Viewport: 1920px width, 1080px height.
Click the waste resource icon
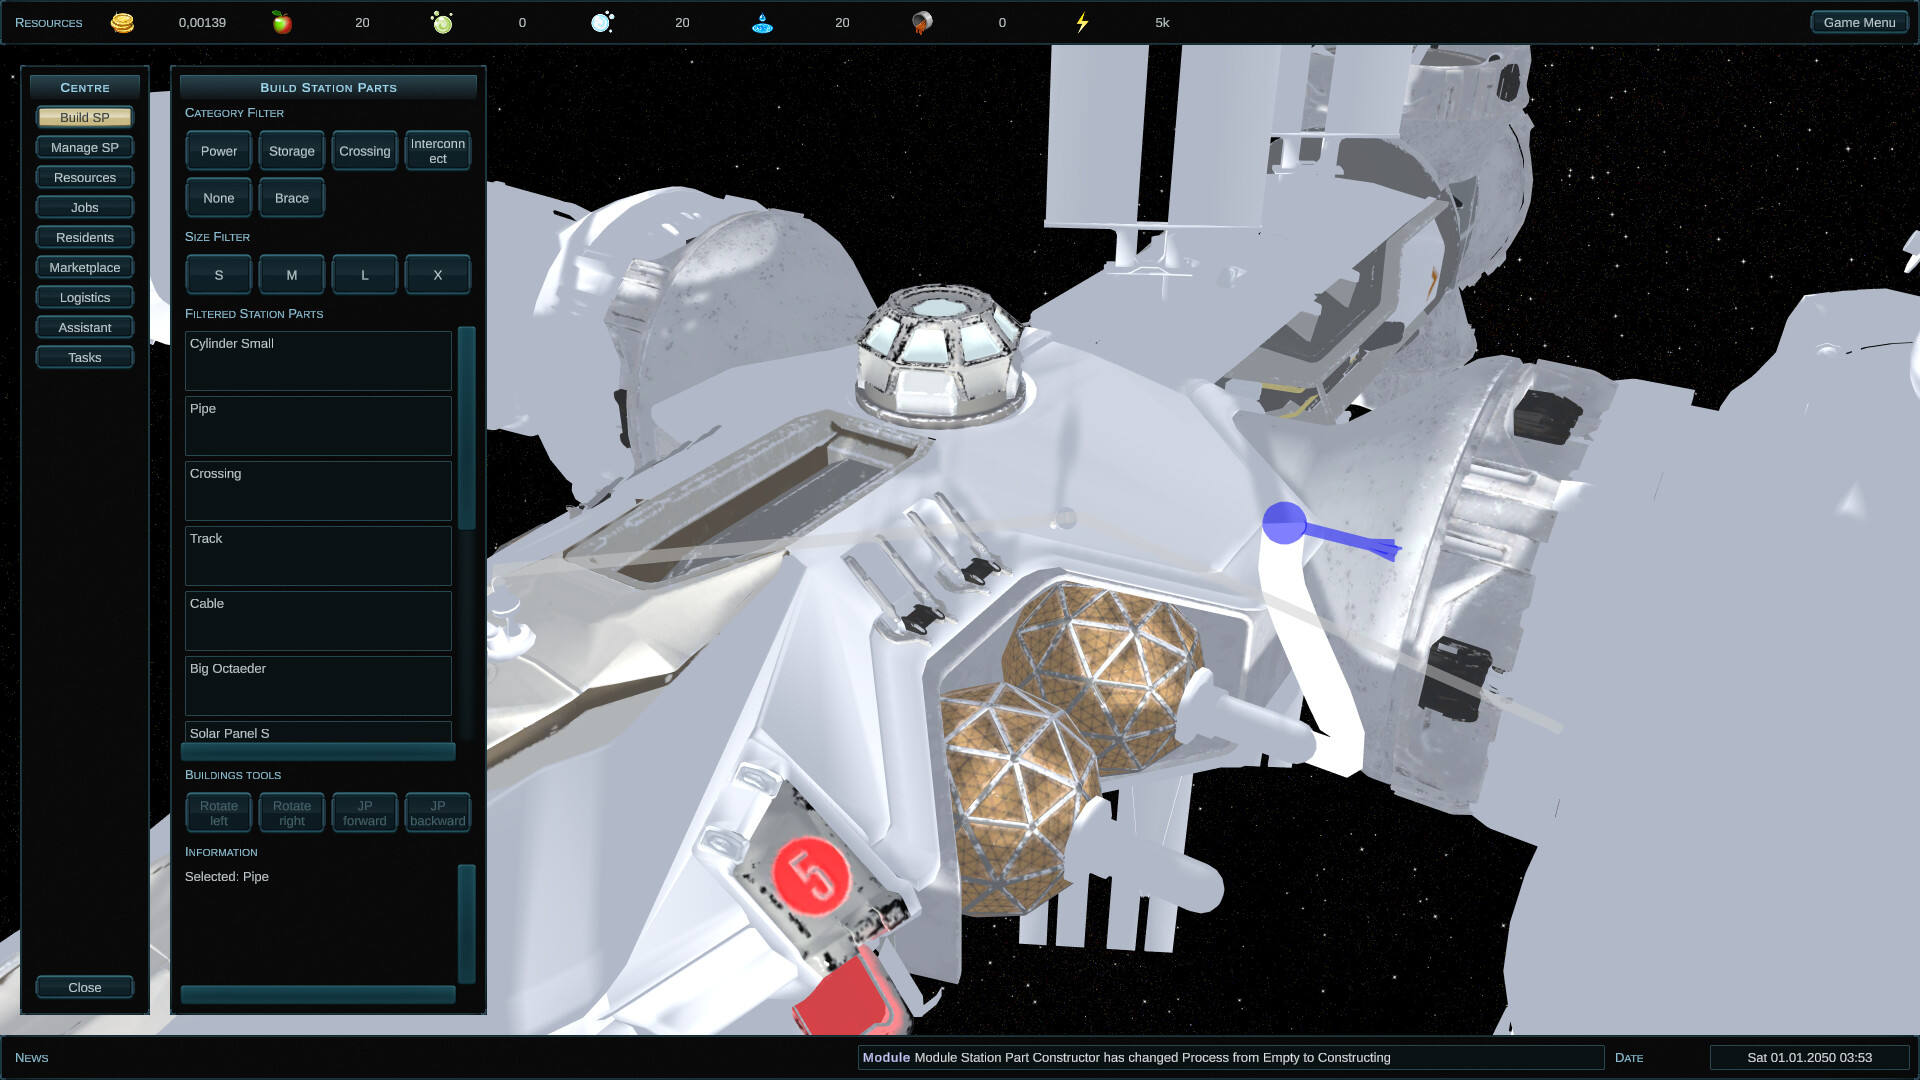point(922,22)
